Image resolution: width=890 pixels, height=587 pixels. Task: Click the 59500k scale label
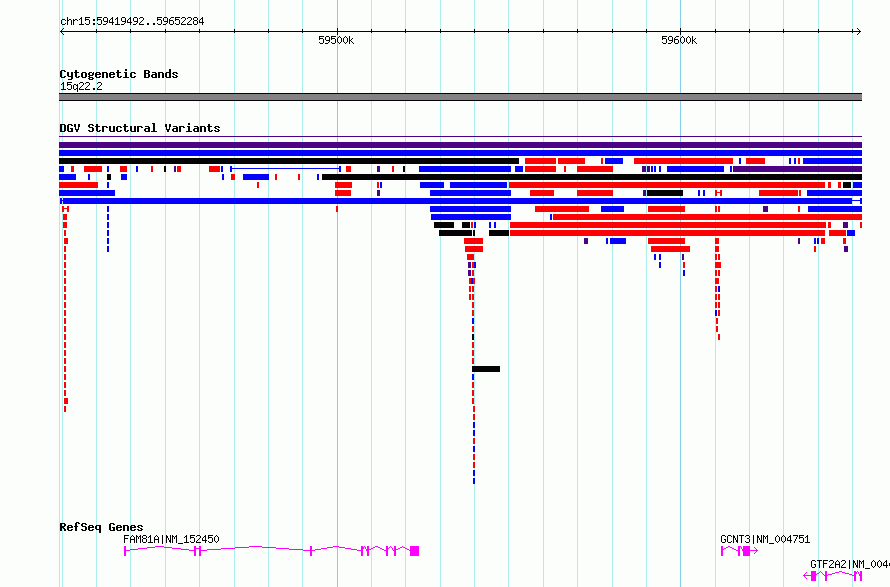point(336,40)
